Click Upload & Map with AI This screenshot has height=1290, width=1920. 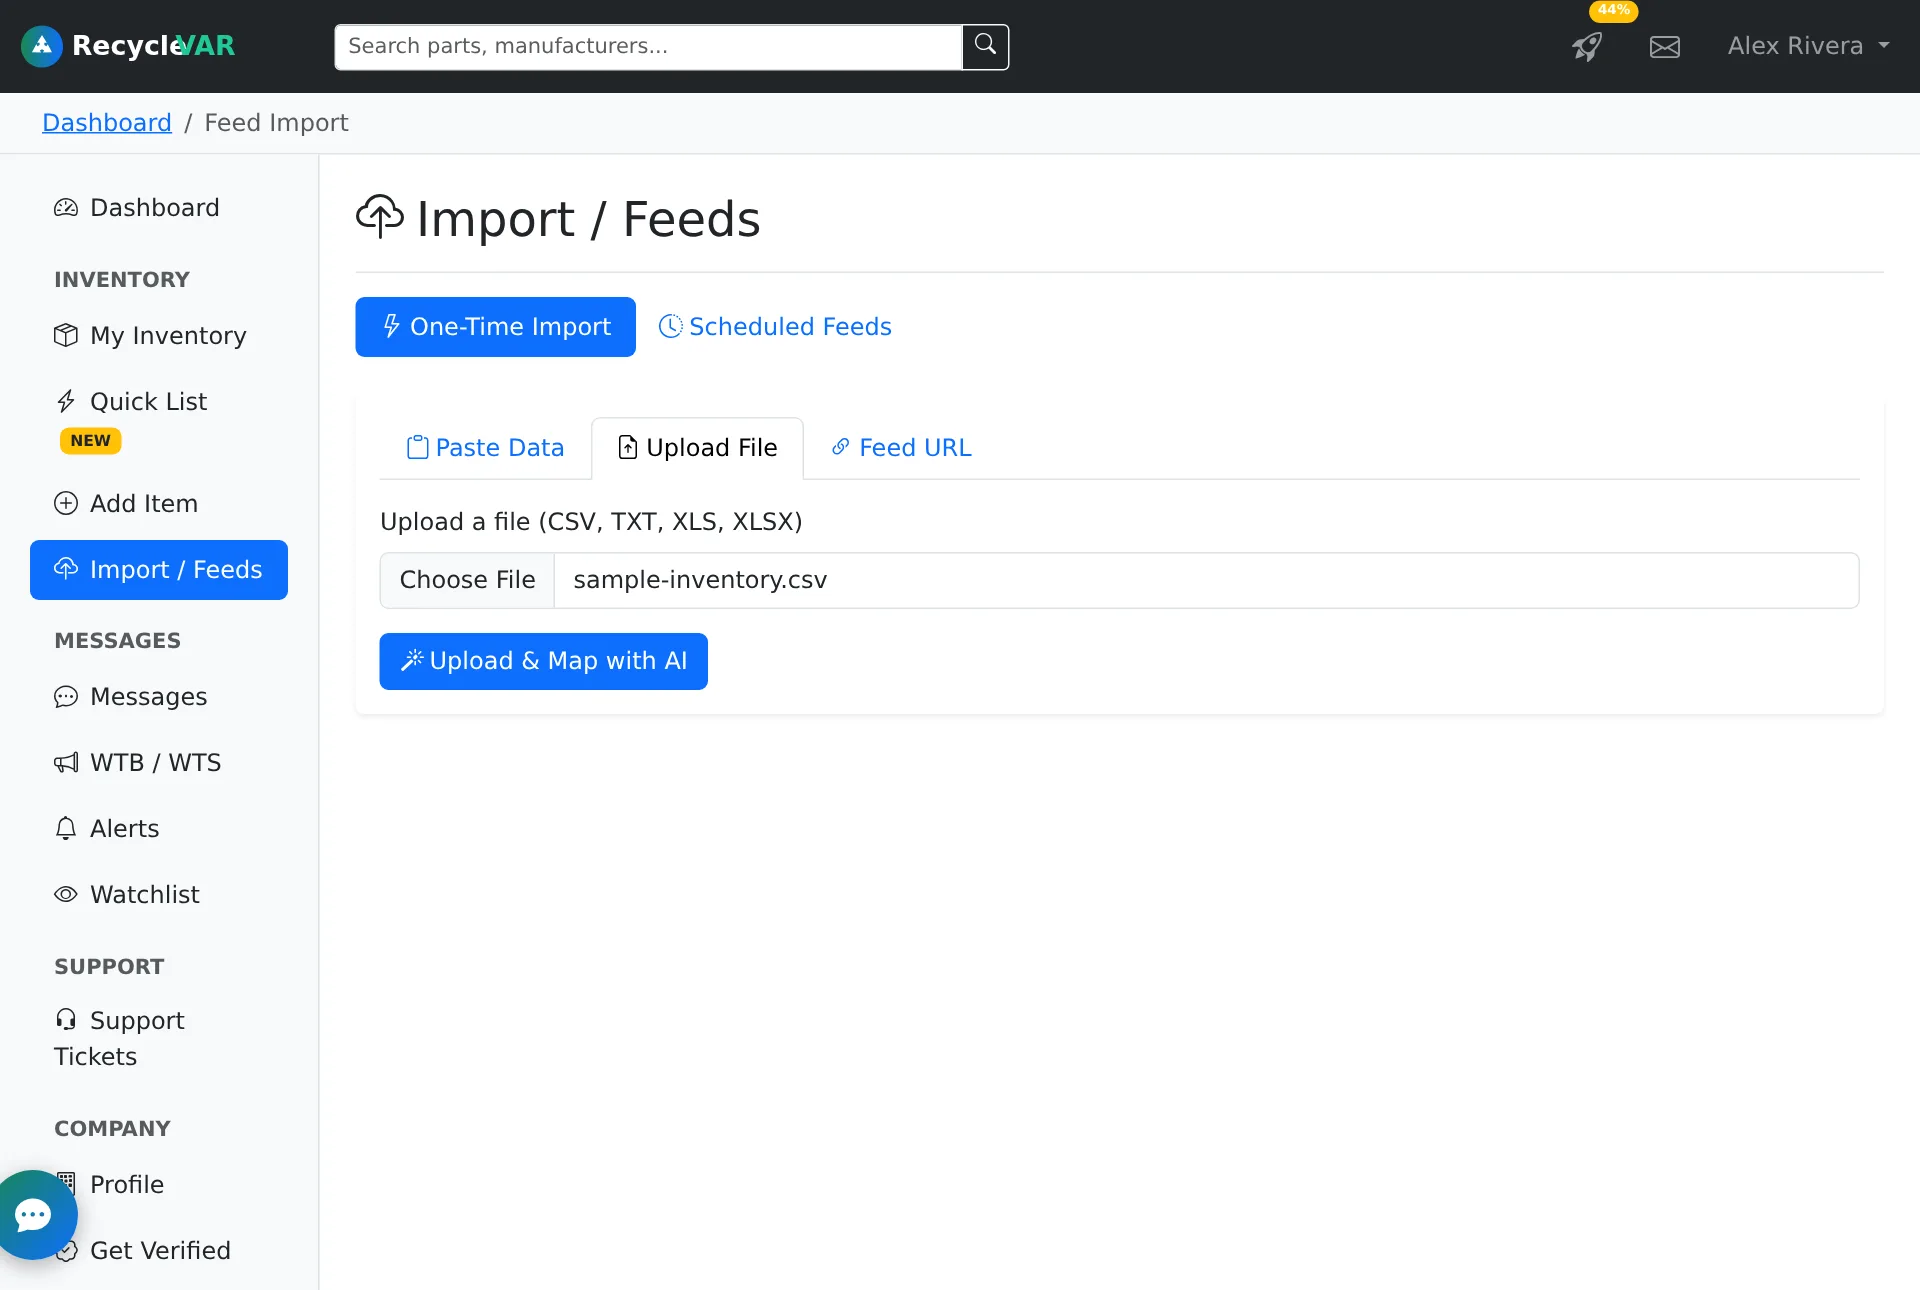coord(543,661)
